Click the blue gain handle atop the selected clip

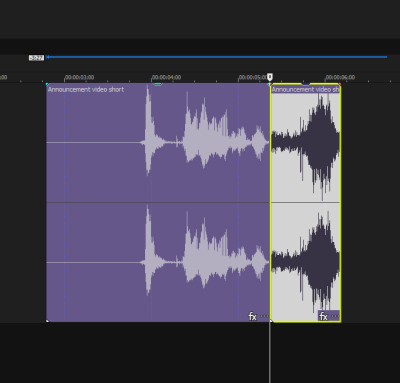click(x=306, y=84)
